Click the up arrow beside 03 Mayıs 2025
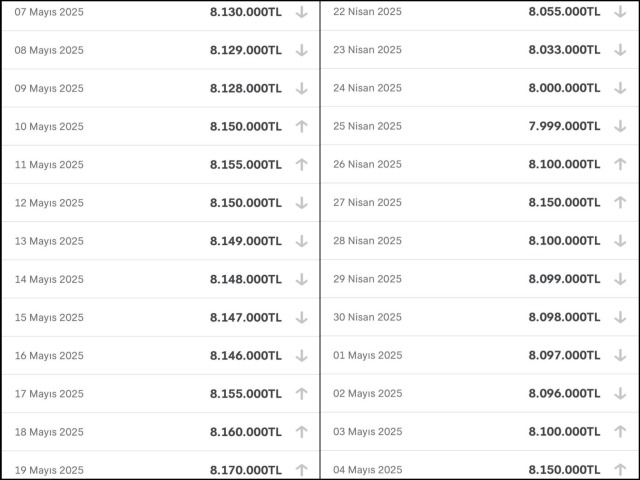640x480 pixels. (620, 432)
